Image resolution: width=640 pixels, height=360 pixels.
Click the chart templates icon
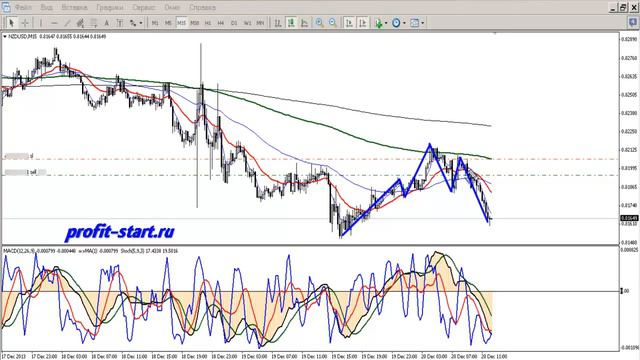pyautogui.click(x=414, y=23)
